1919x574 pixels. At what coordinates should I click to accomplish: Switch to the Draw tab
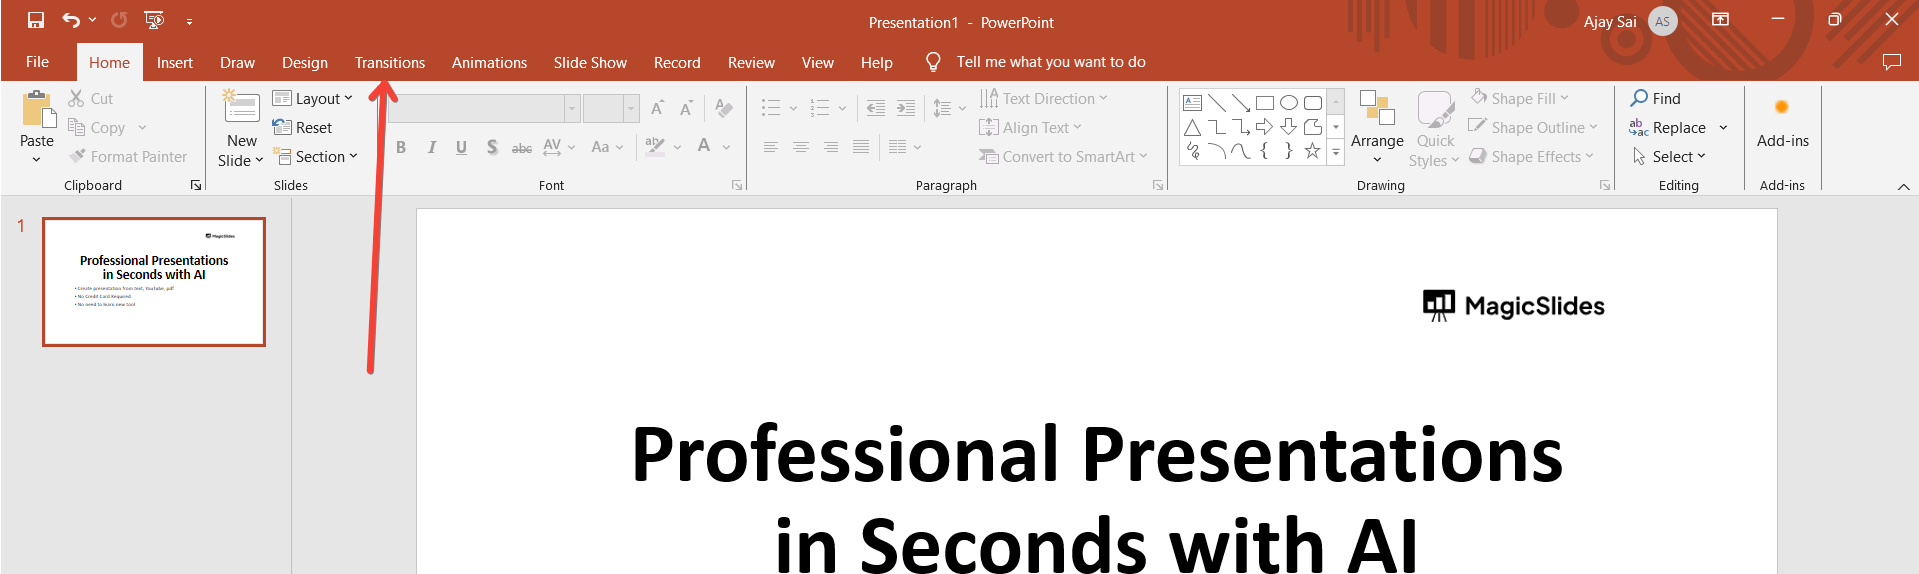(x=238, y=62)
